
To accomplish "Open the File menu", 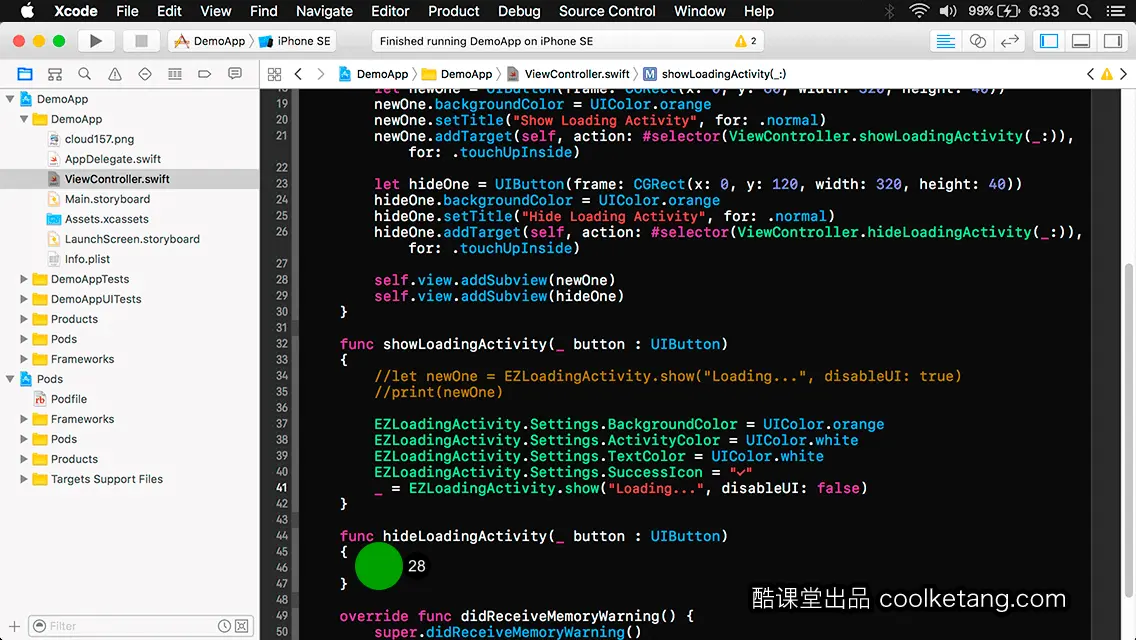I will (127, 11).
